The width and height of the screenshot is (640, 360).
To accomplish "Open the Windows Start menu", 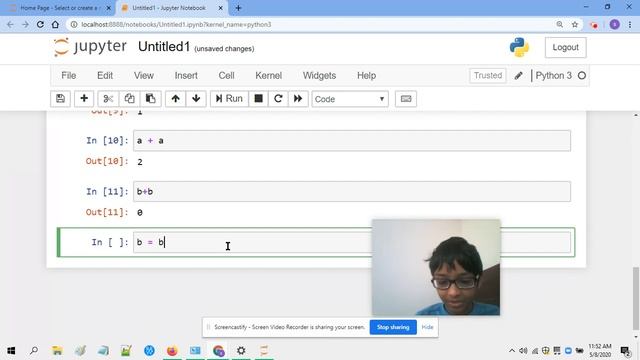I will coord(11,351).
